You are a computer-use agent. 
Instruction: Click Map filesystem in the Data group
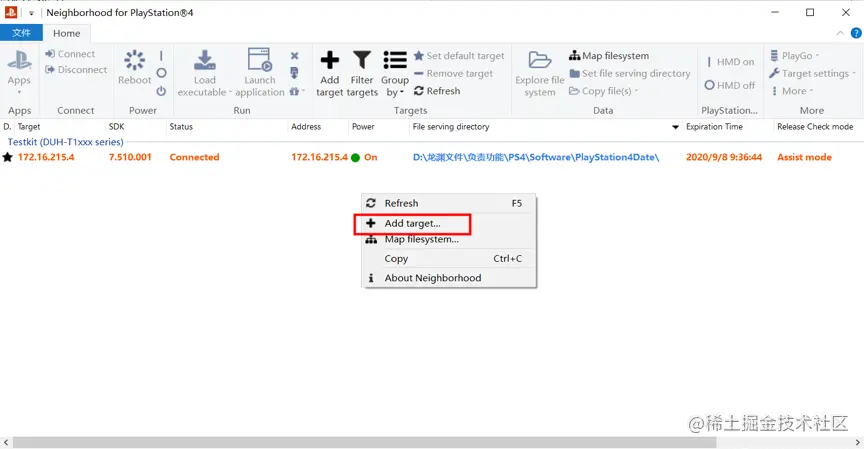609,56
